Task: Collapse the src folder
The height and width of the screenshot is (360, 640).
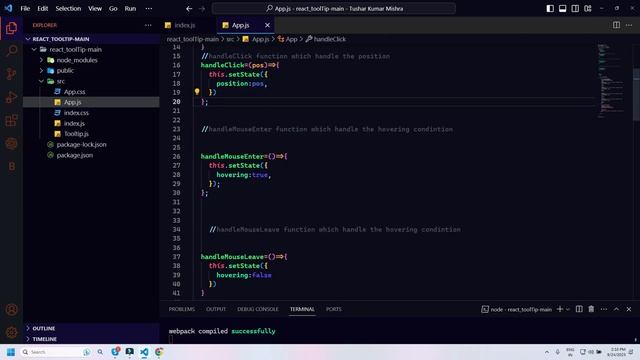Action: coord(91,81)
